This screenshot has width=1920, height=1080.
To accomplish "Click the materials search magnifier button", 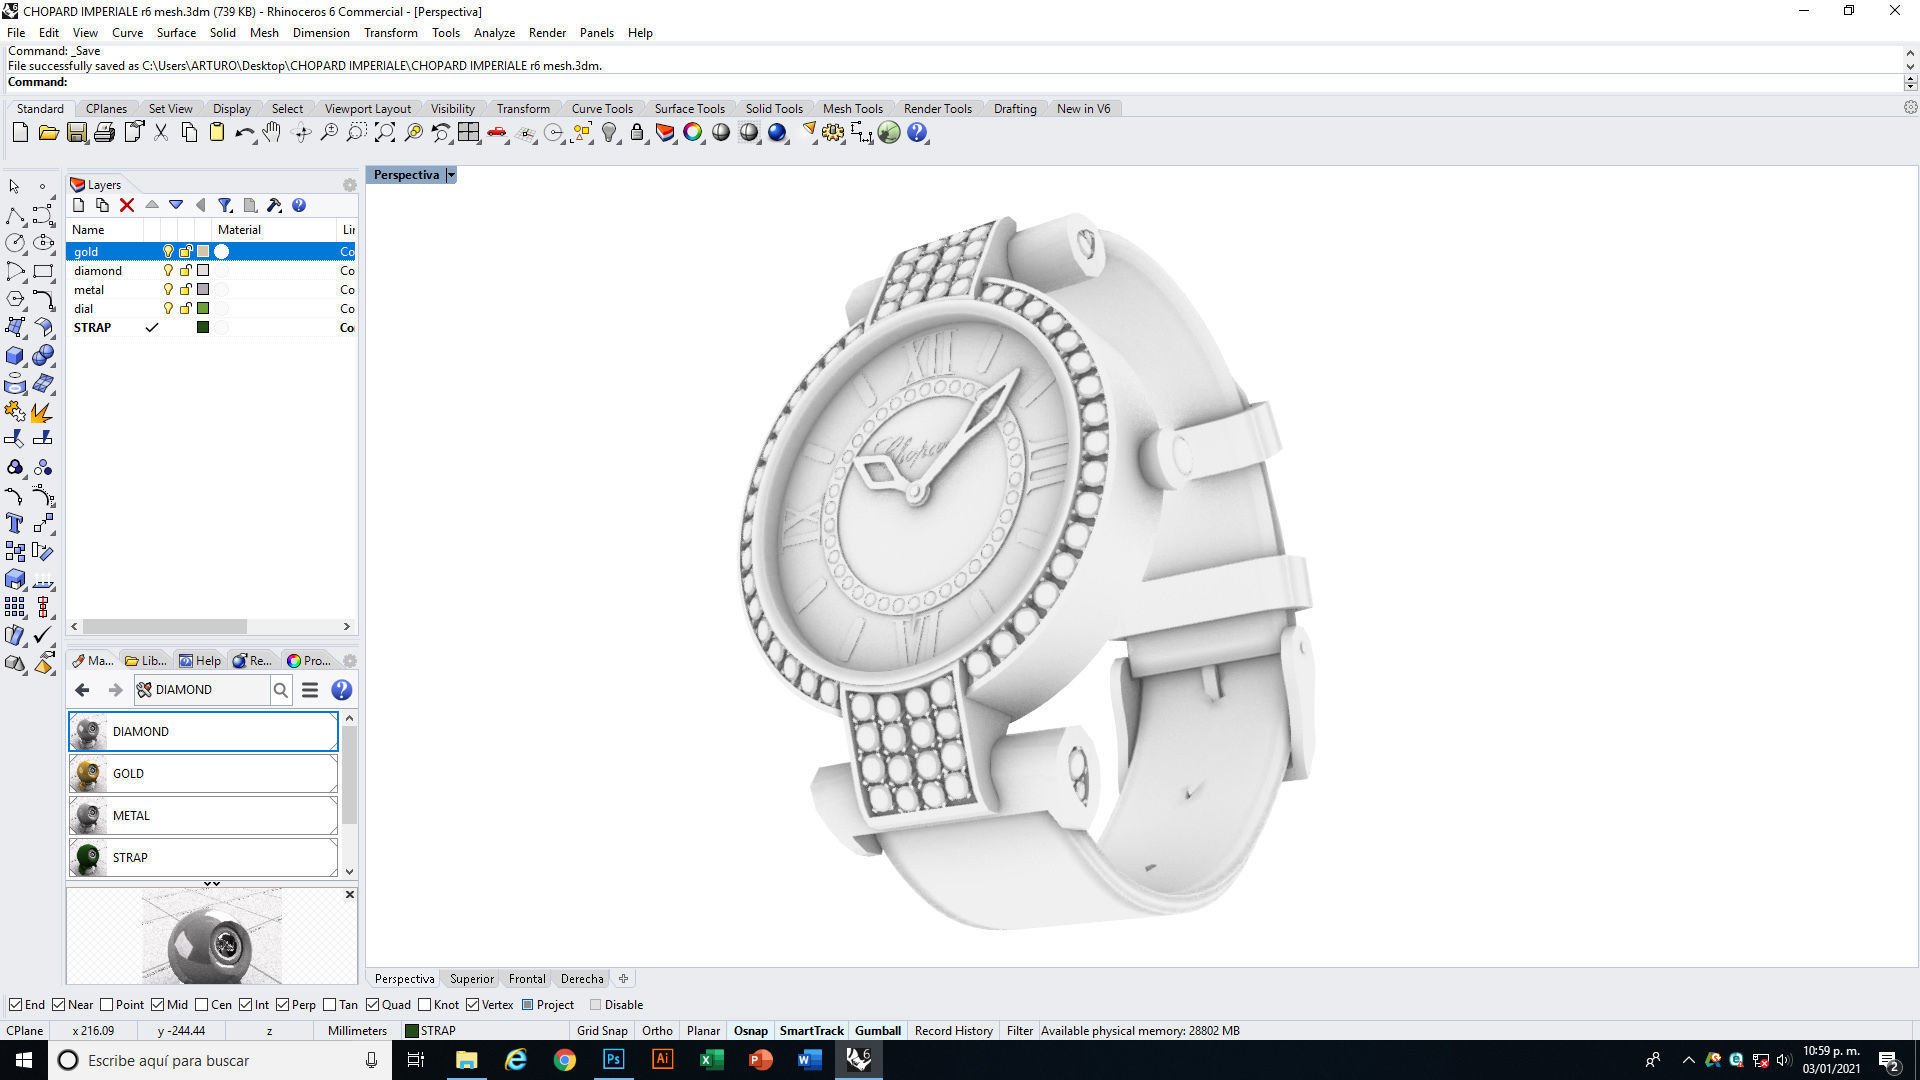I will tap(281, 690).
